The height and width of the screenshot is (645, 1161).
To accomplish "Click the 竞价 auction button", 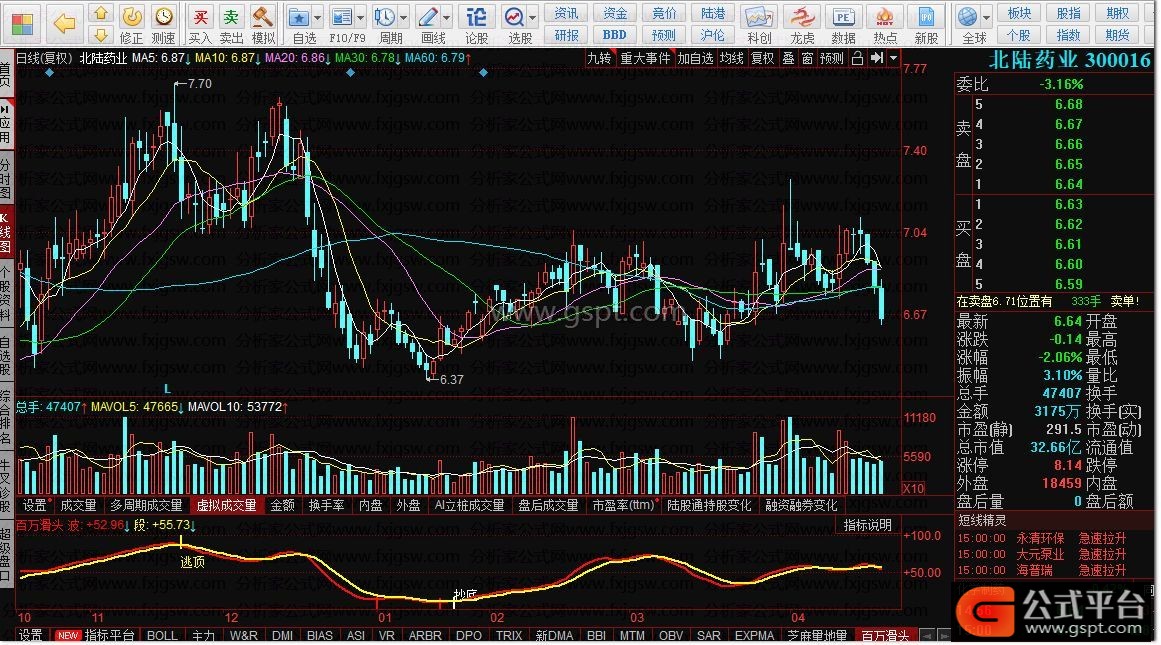I will (663, 13).
